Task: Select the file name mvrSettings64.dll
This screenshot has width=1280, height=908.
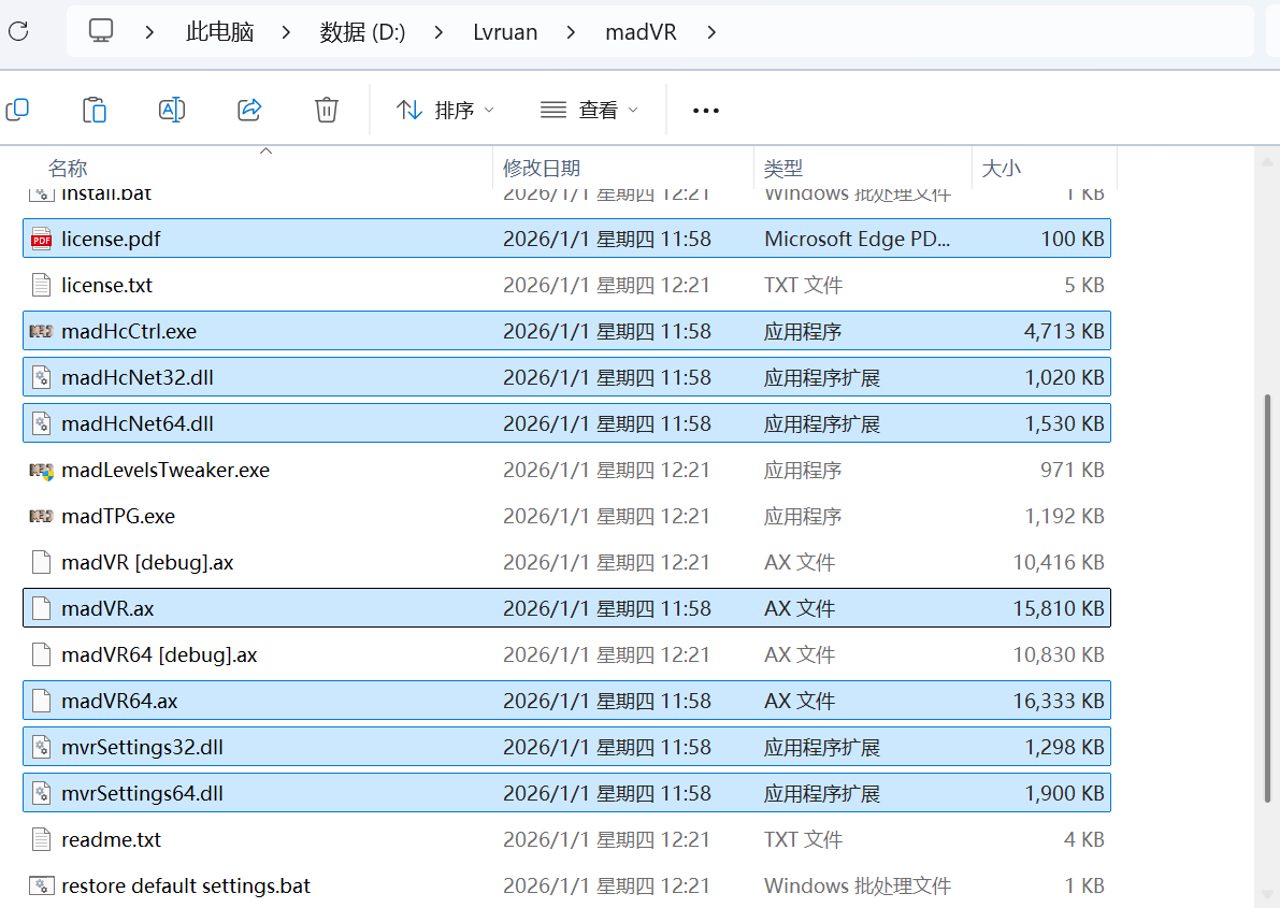Action: 142,793
